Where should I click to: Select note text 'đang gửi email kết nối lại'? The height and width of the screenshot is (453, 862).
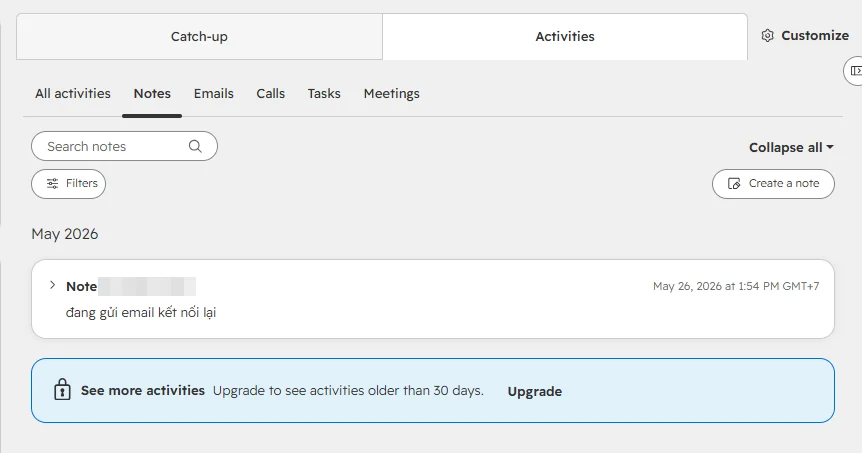(141, 313)
